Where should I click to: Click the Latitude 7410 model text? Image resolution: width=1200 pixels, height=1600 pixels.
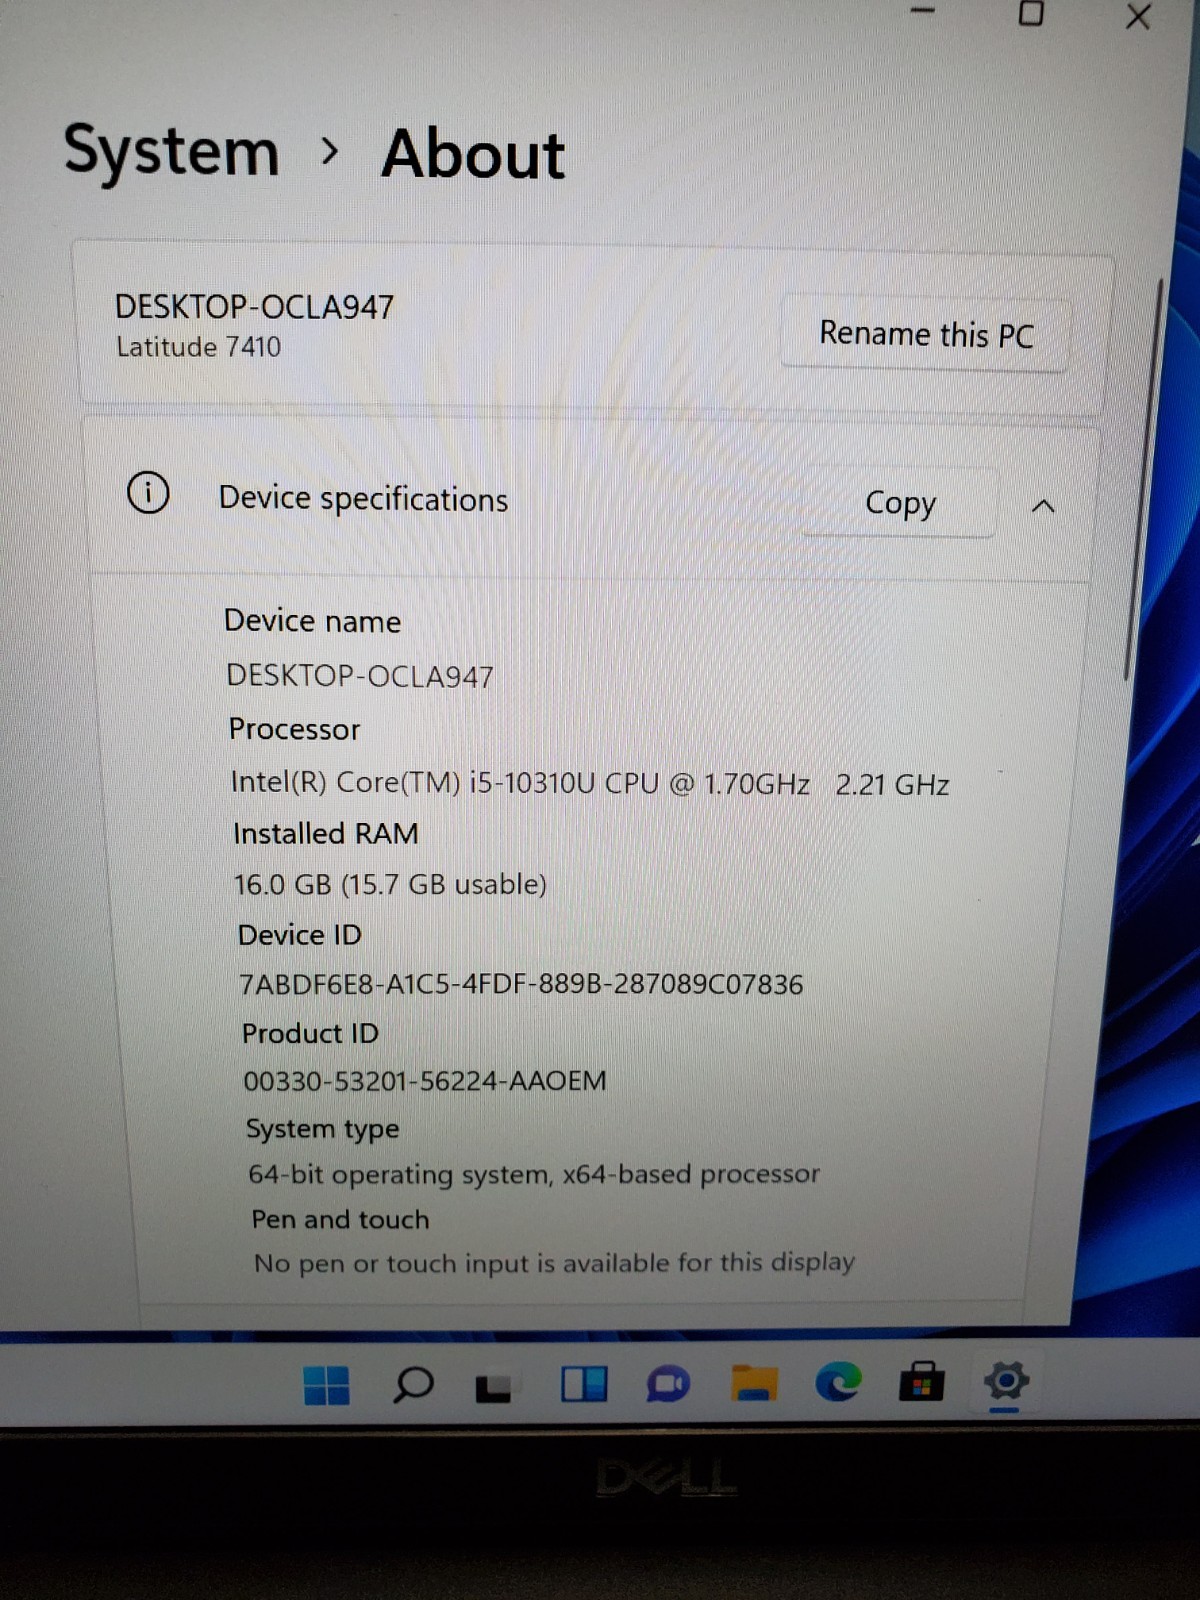point(199,347)
